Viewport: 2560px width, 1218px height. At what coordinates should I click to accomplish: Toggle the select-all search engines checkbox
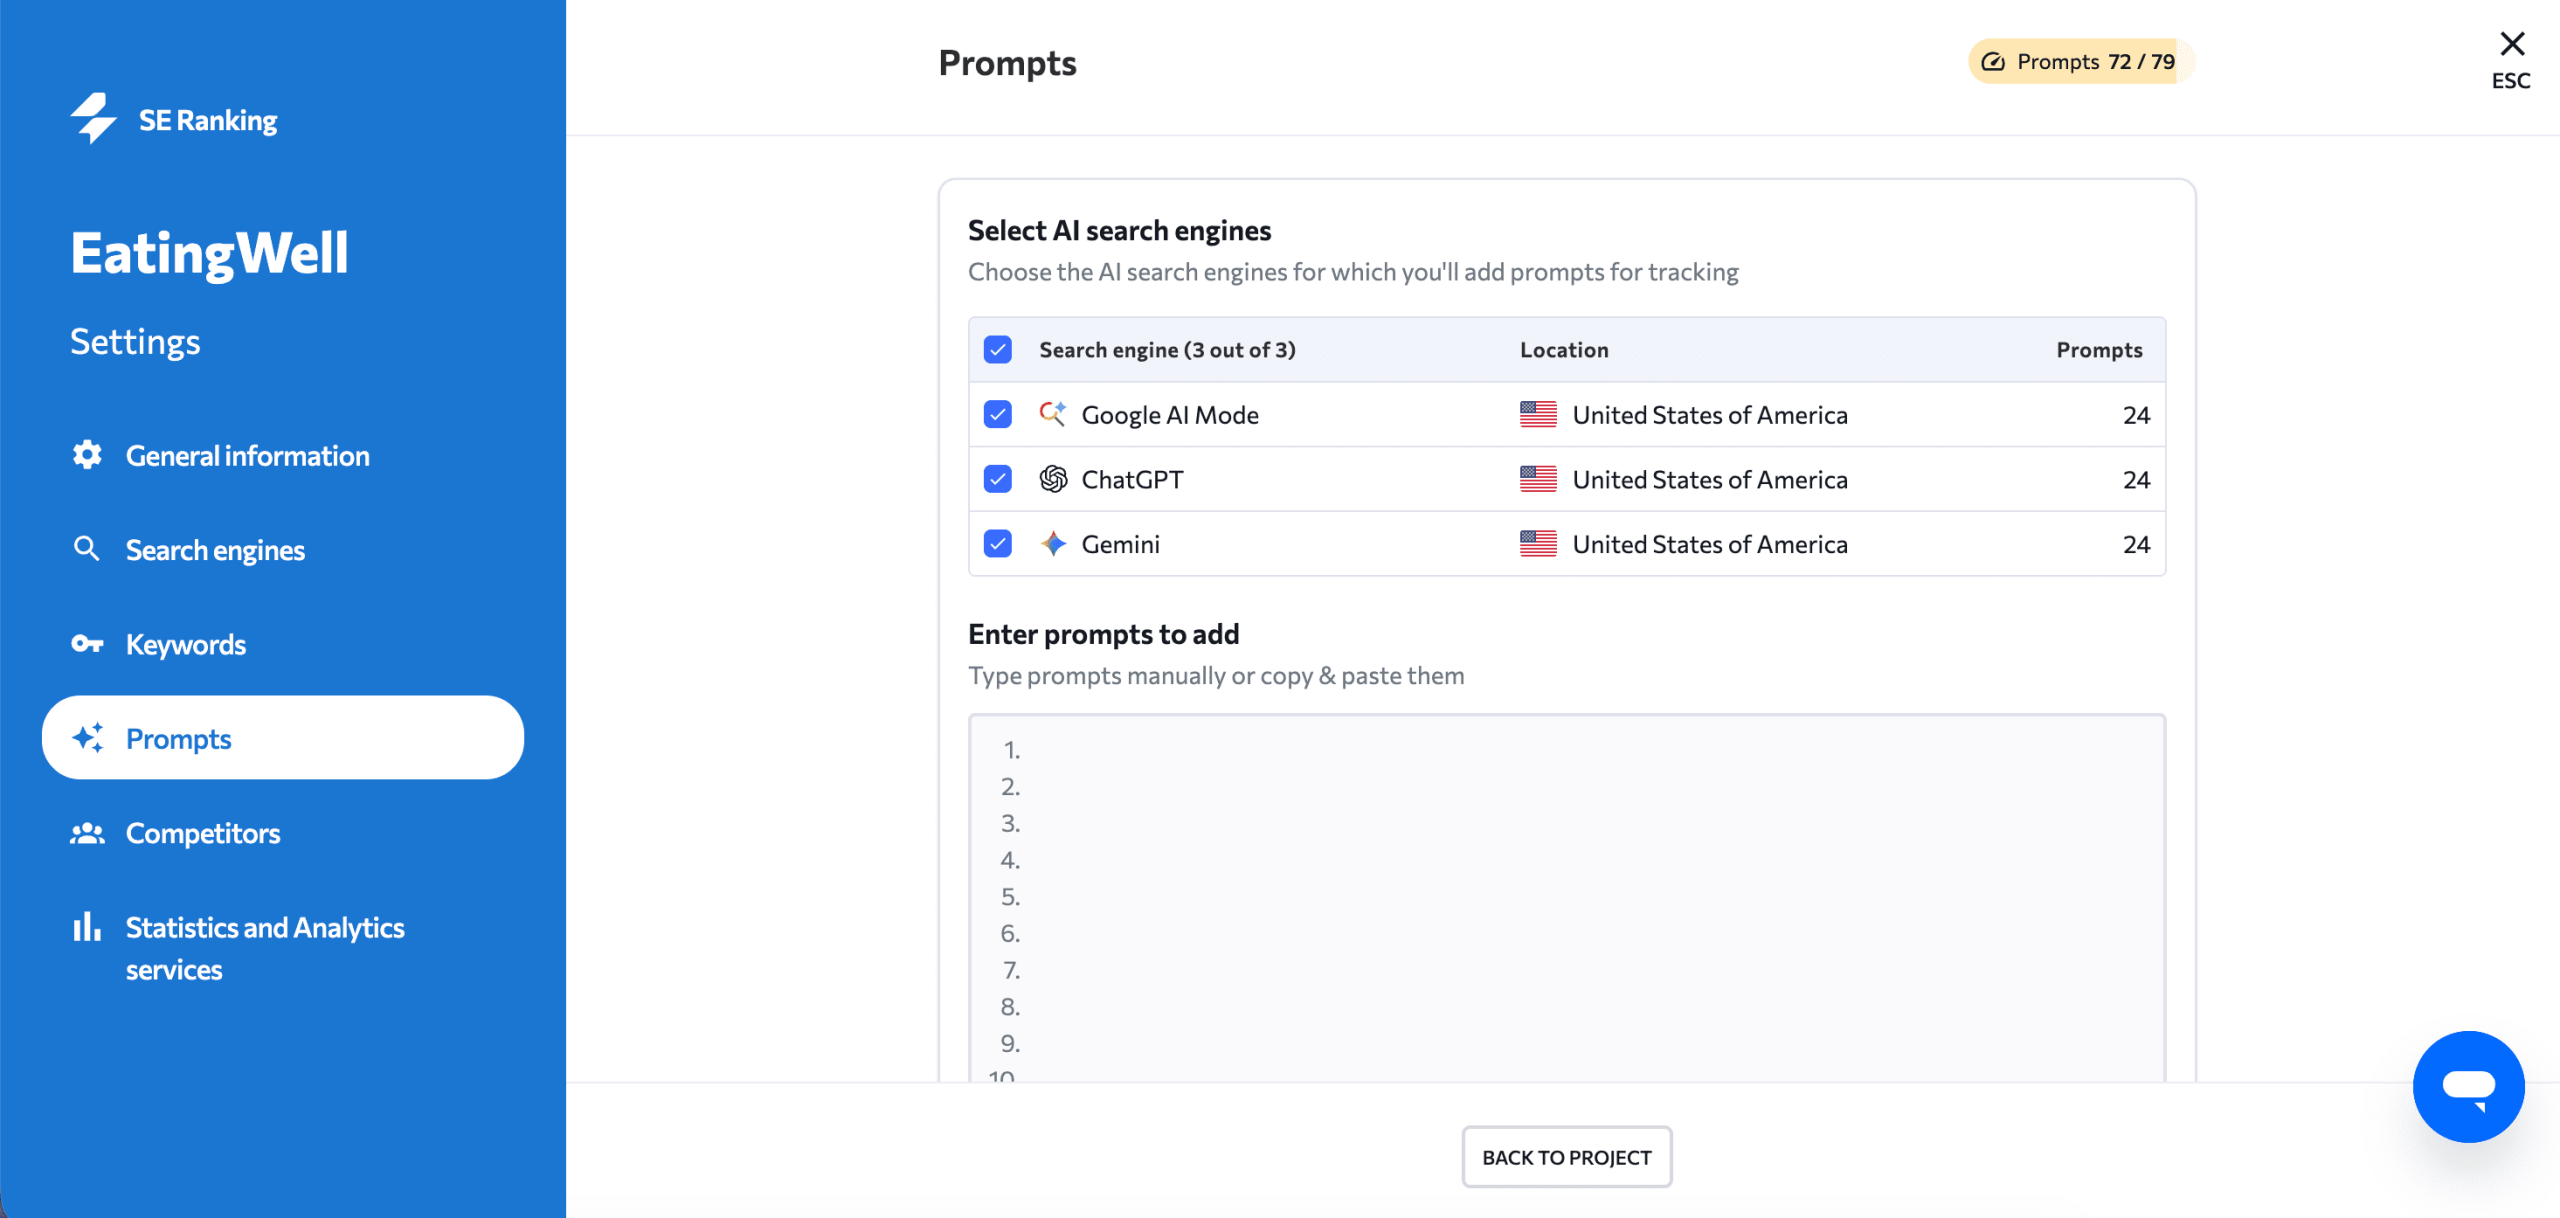click(x=997, y=349)
